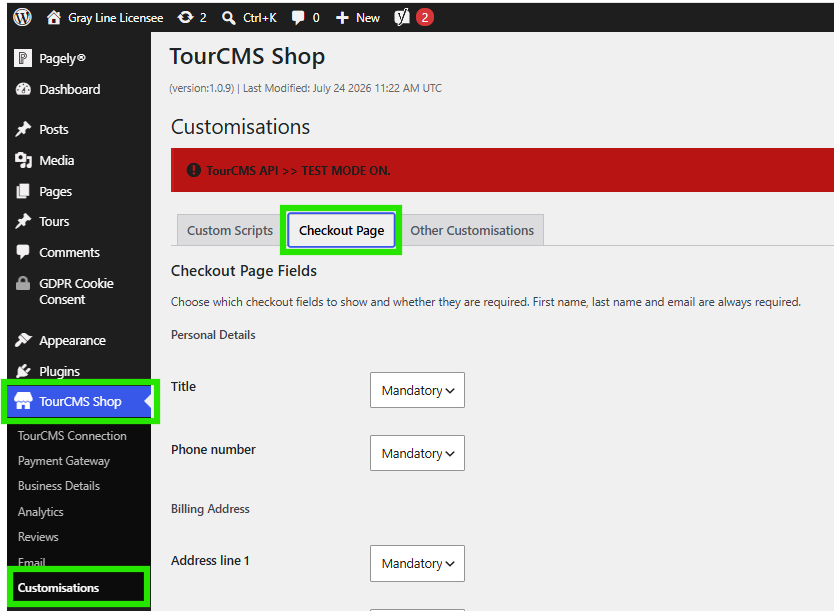This screenshot has height=611, width=834.
Task: Click the WordPress logo icon
Action: (x=22, y=18)
